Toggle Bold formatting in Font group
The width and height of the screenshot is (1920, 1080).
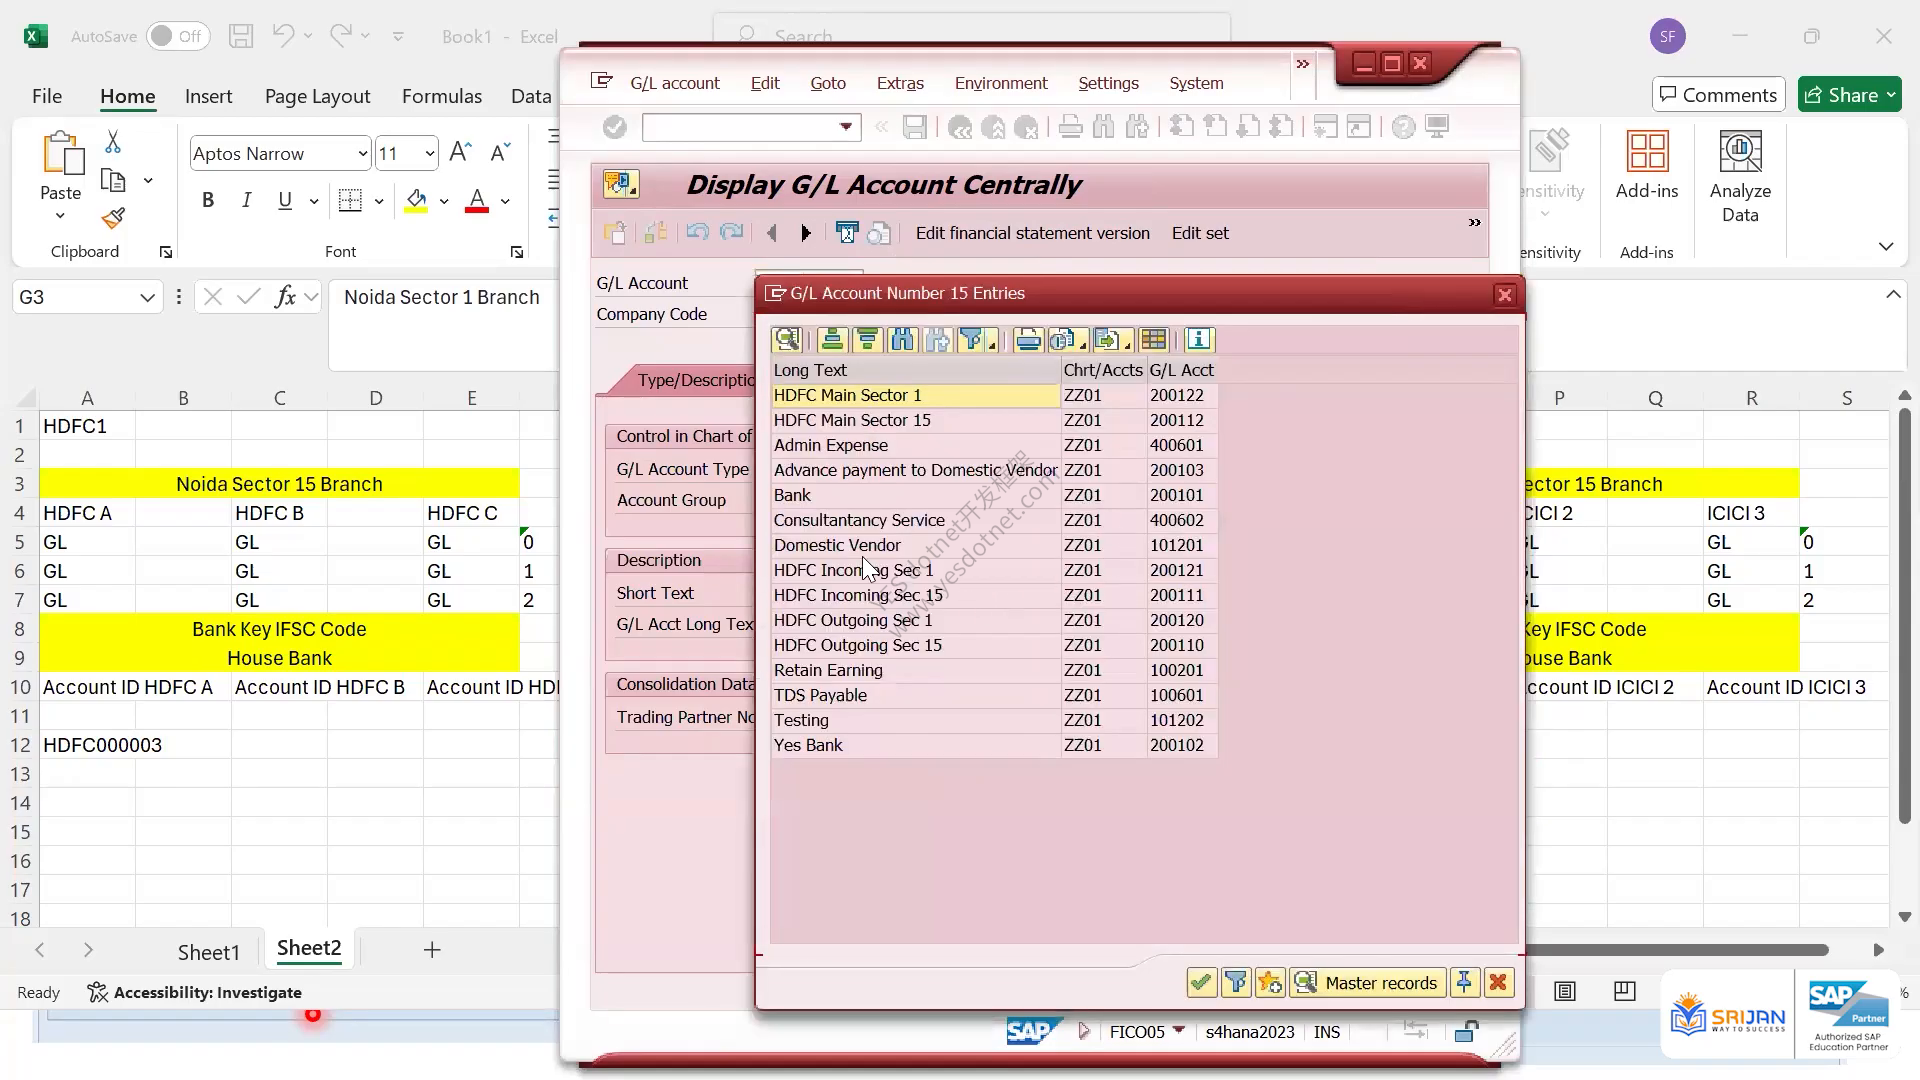208,200
